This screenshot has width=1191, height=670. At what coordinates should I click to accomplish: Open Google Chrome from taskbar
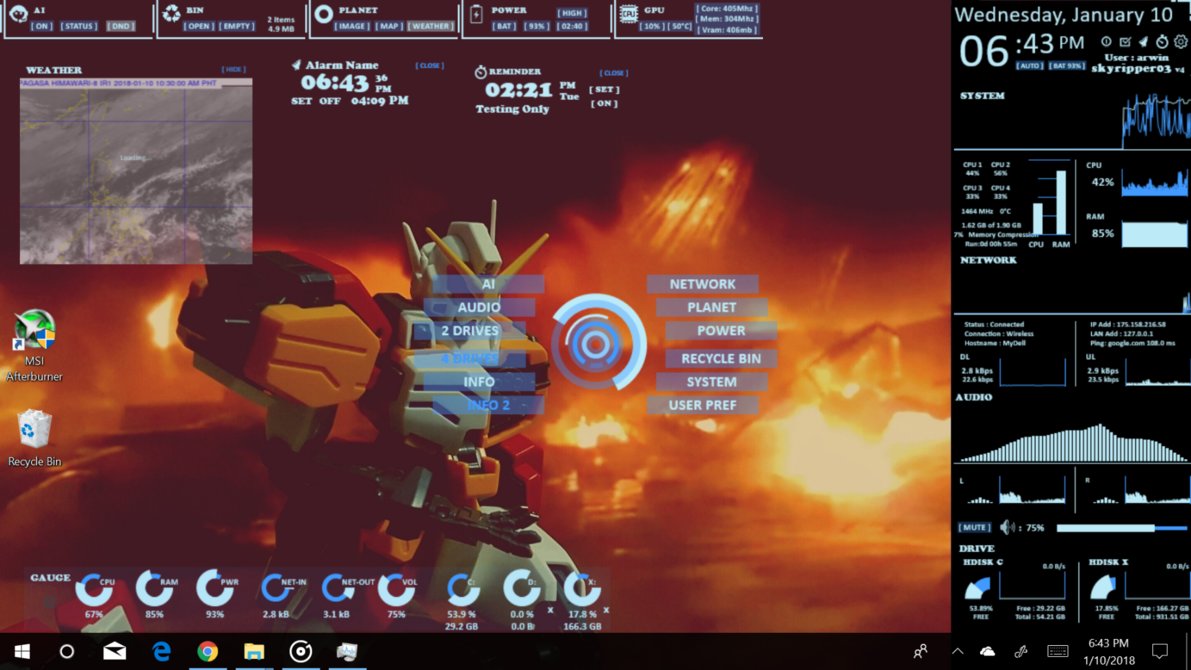tap(207, 651)
